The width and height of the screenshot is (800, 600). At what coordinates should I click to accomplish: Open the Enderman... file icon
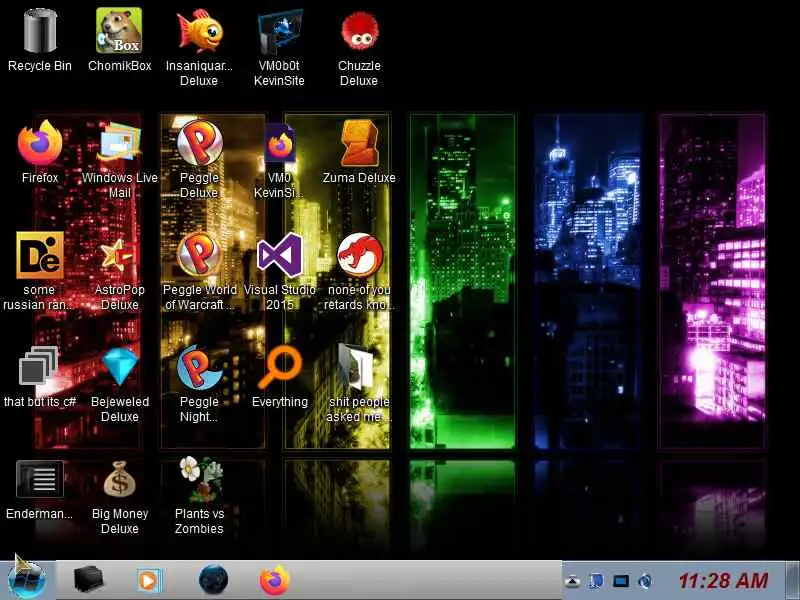(40, 479)
